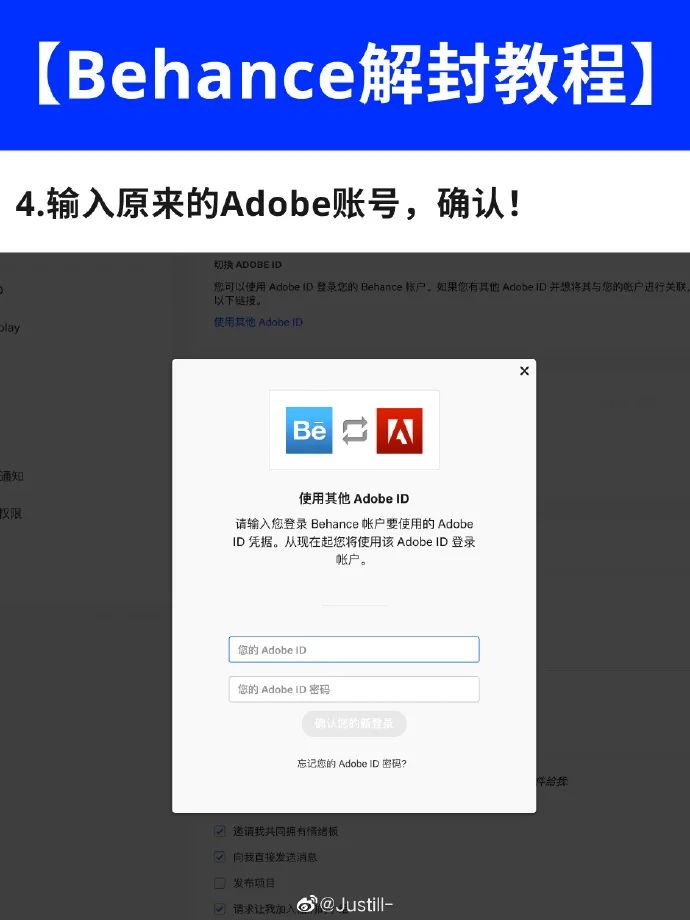Open the 通知 item in the left sidebar

click(x=11, y=476)
